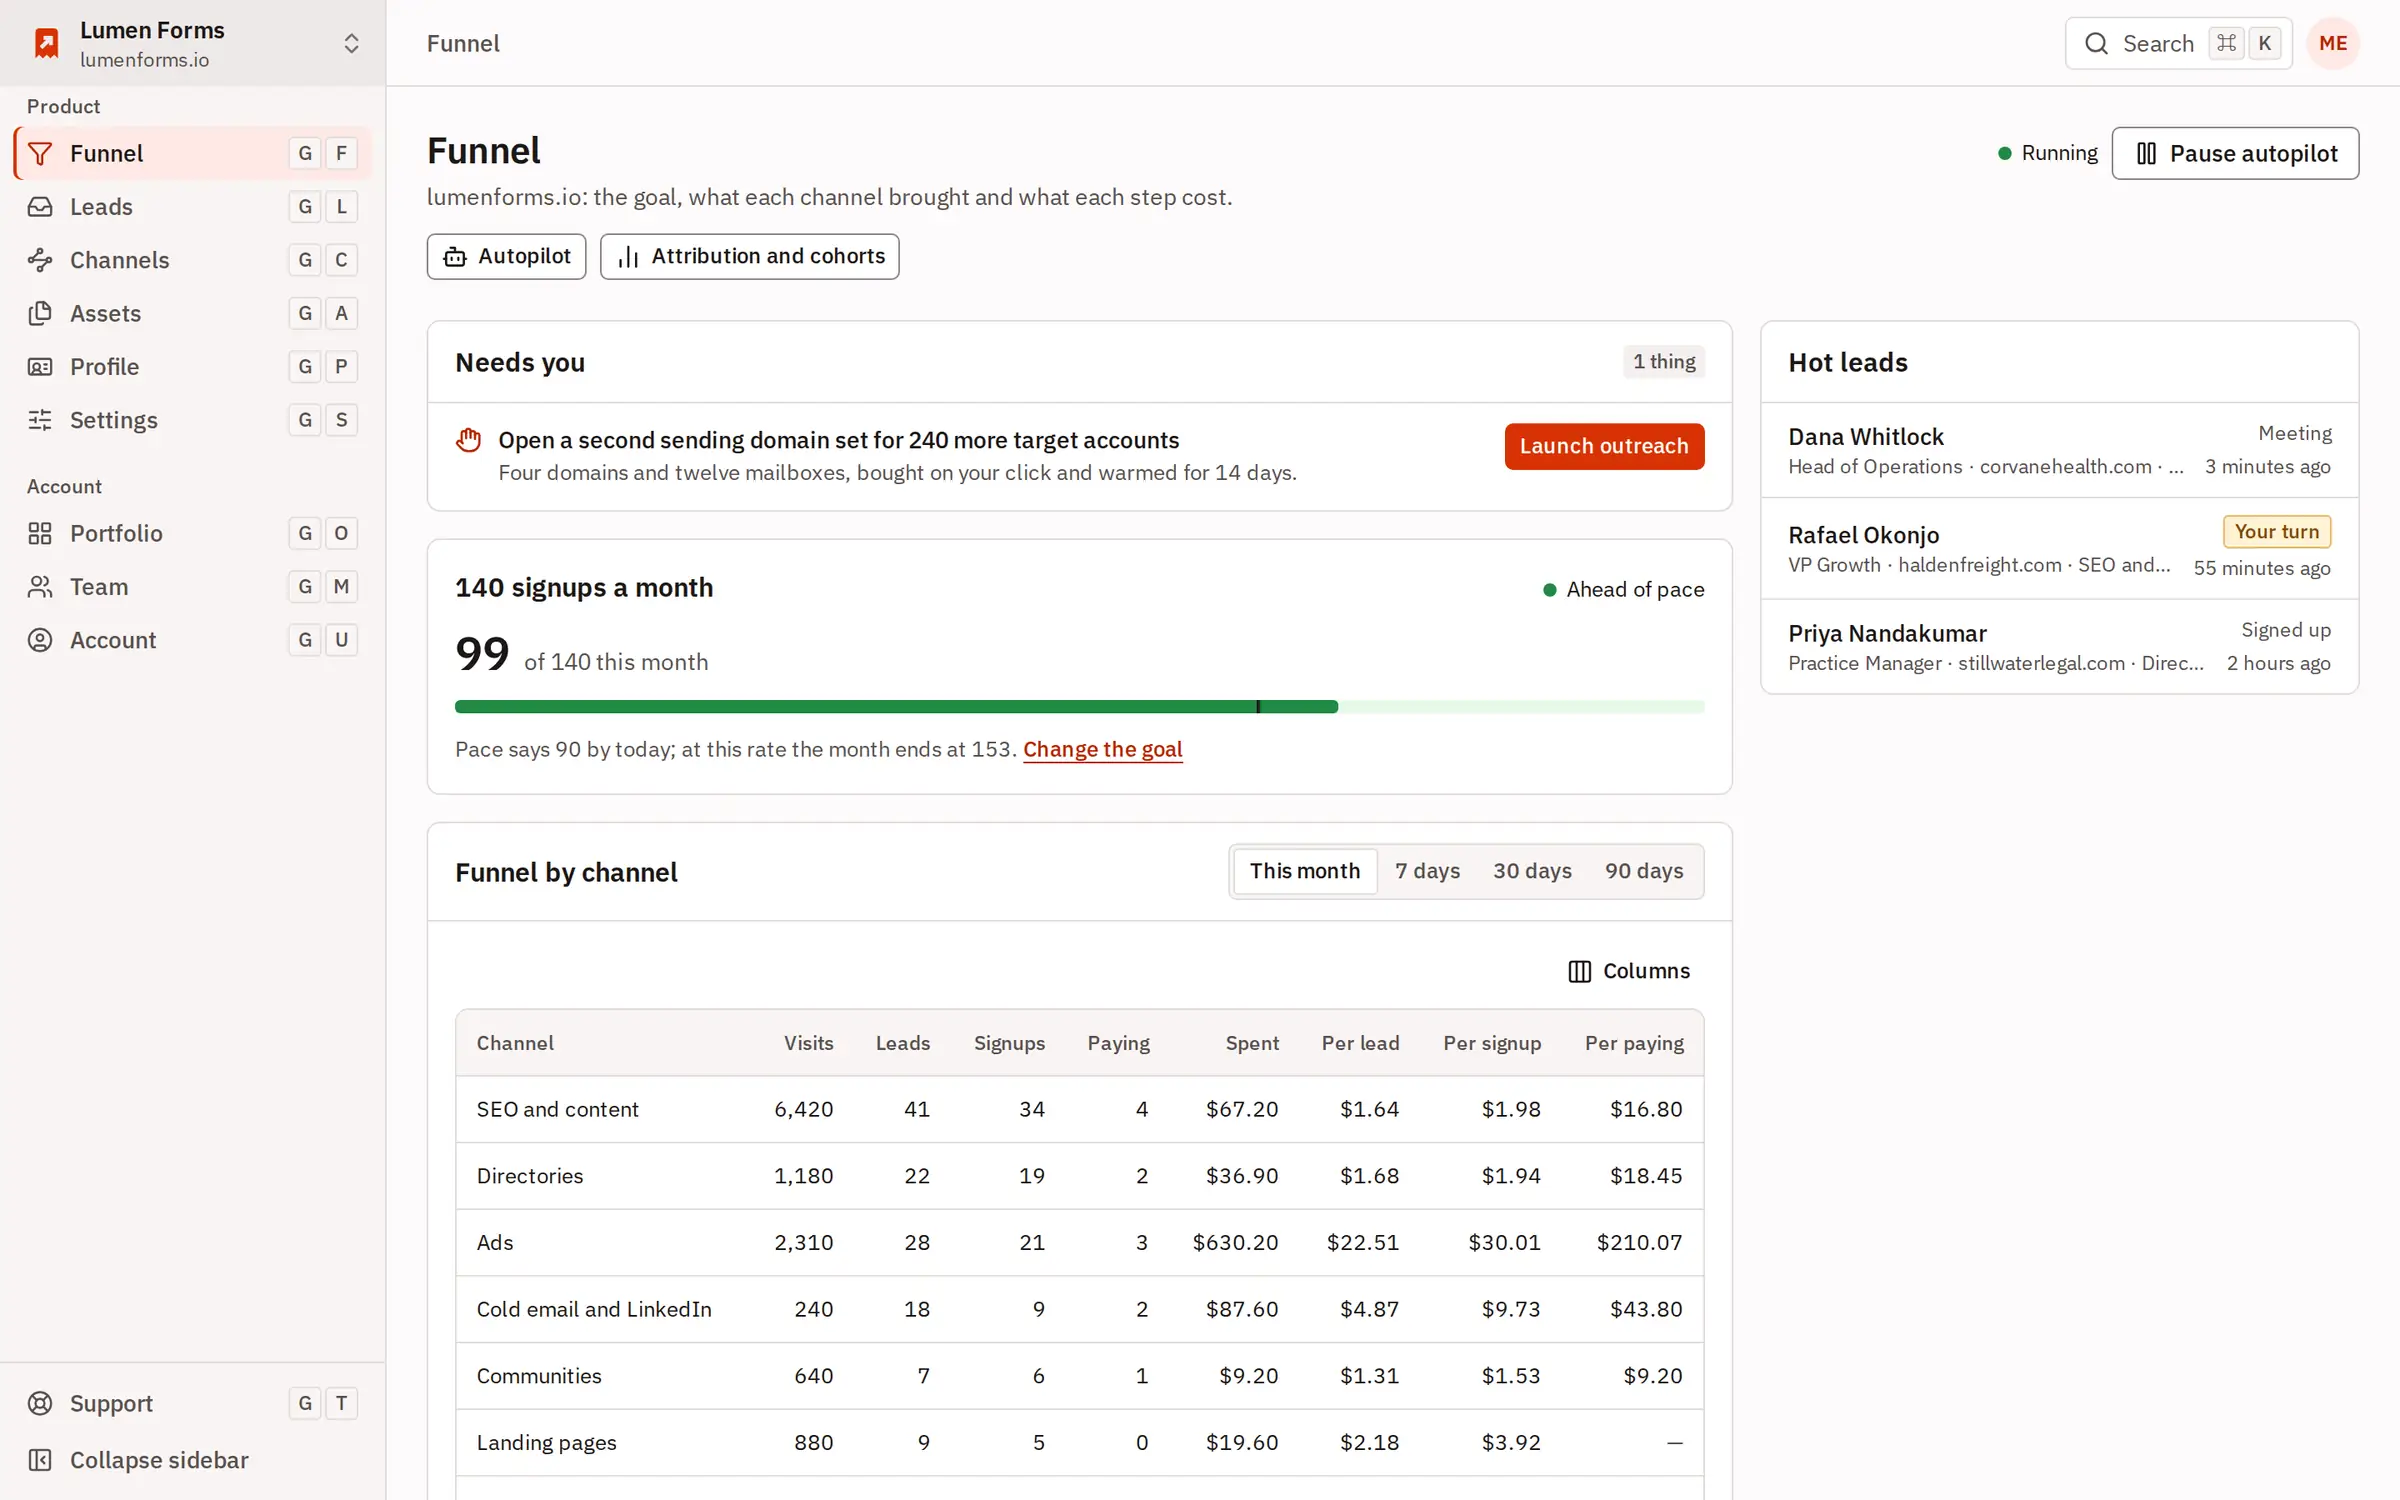Image resolution: width=2400 pixels, height=1500 pixels.
Task: Click the 1 thing badge
Action: (x=1664, y=362)
